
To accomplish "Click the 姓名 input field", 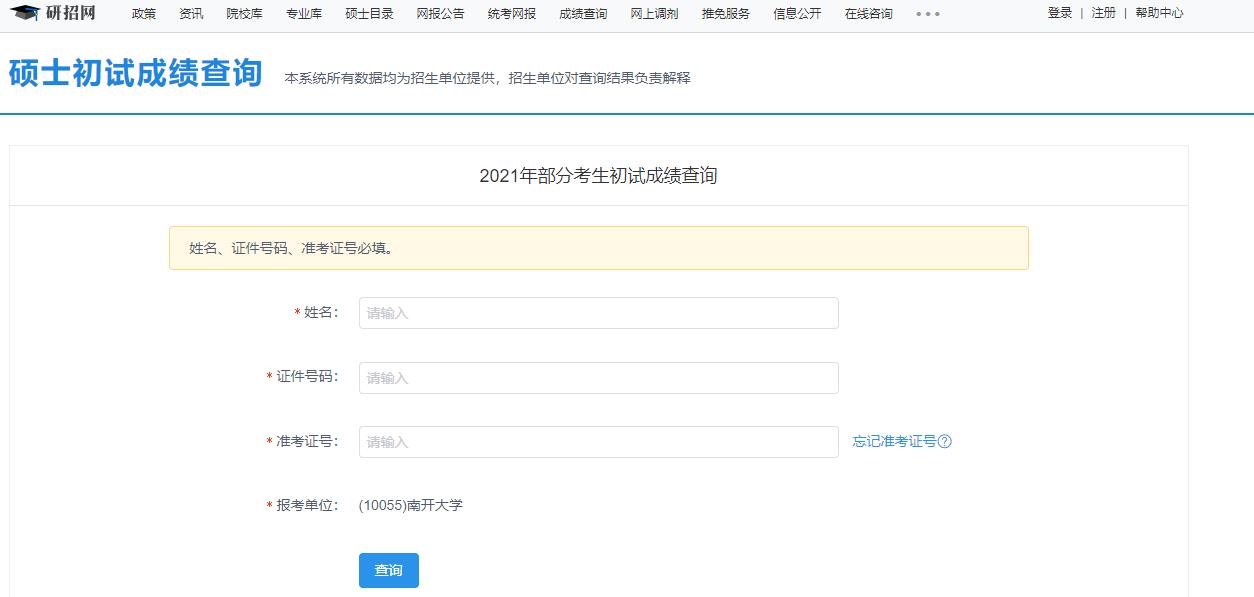I will 598,312.
